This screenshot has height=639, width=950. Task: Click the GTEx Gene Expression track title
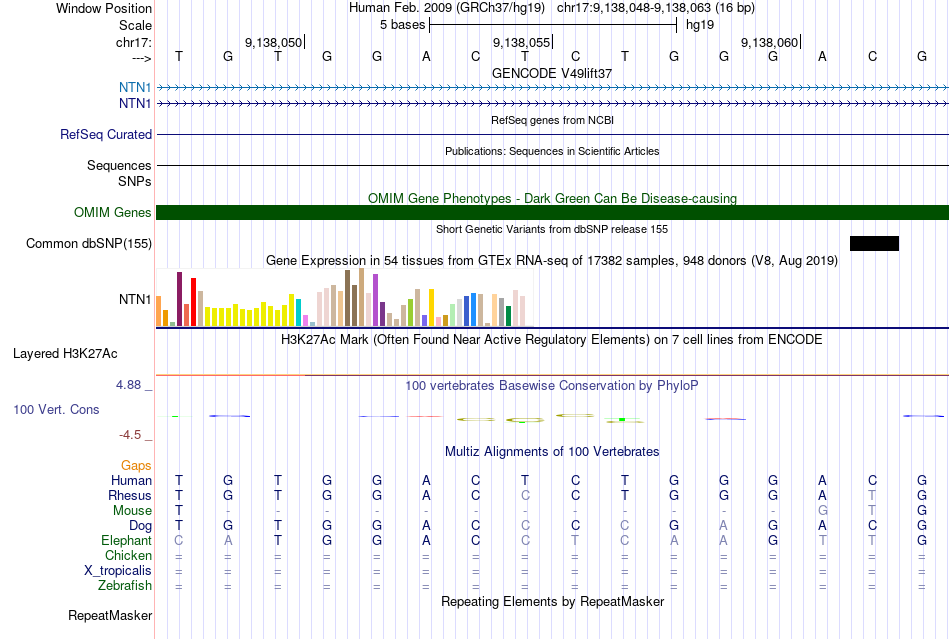tap(552, 260)
